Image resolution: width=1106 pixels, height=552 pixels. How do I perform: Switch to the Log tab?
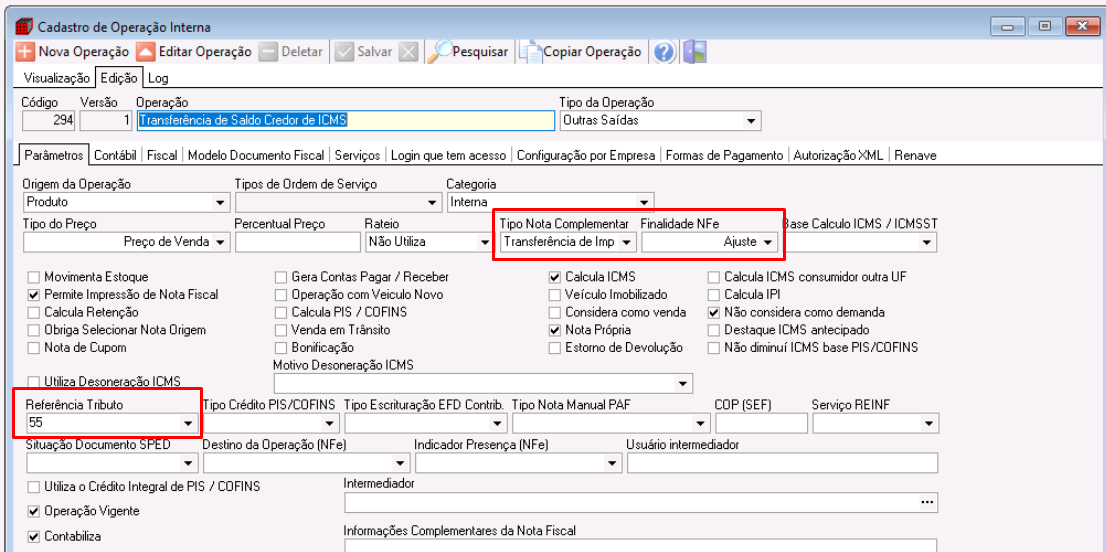pyautogui.click(x=158, y=78)
